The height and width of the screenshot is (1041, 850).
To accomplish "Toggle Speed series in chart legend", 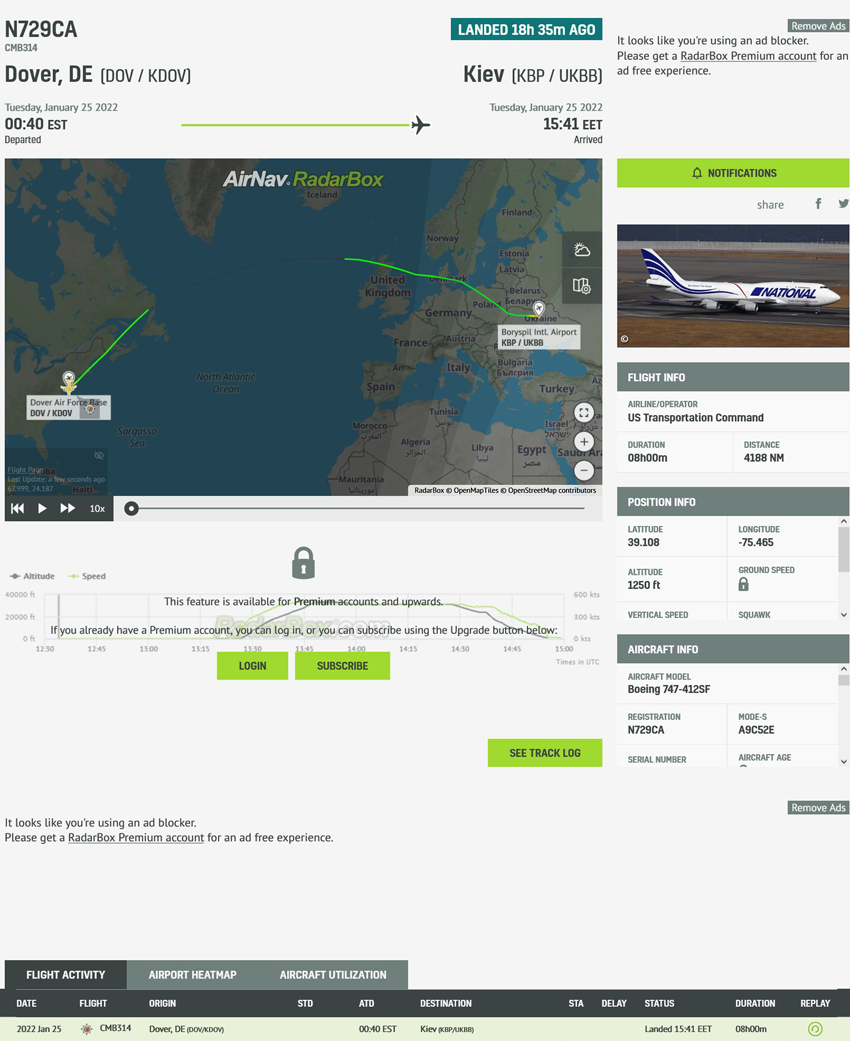I will tap(87, 576).
